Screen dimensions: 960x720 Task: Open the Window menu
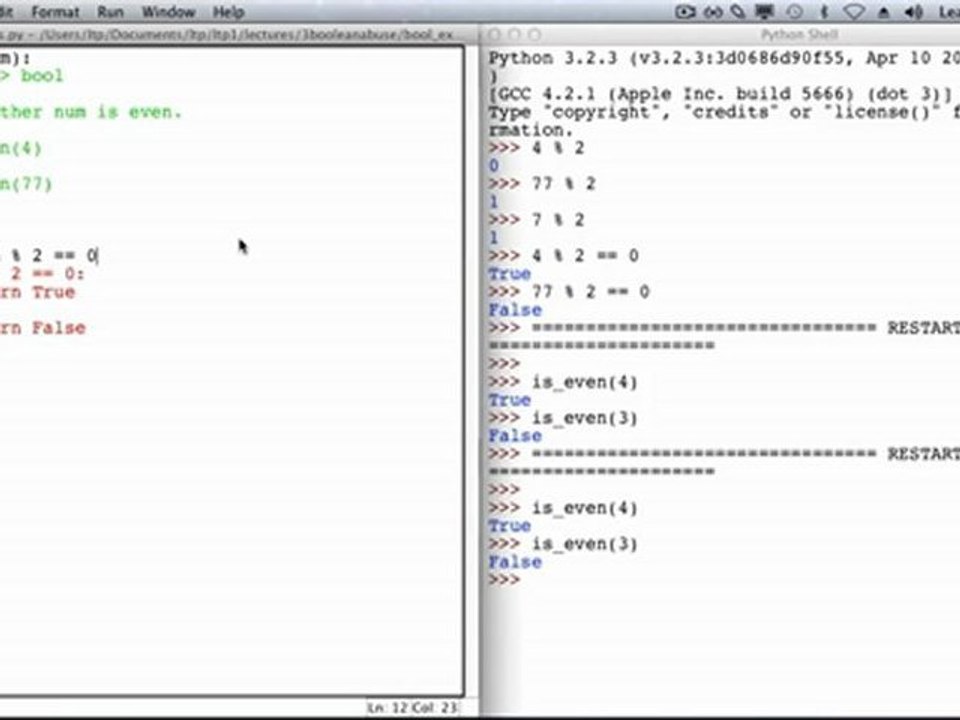tap(168, 12)
